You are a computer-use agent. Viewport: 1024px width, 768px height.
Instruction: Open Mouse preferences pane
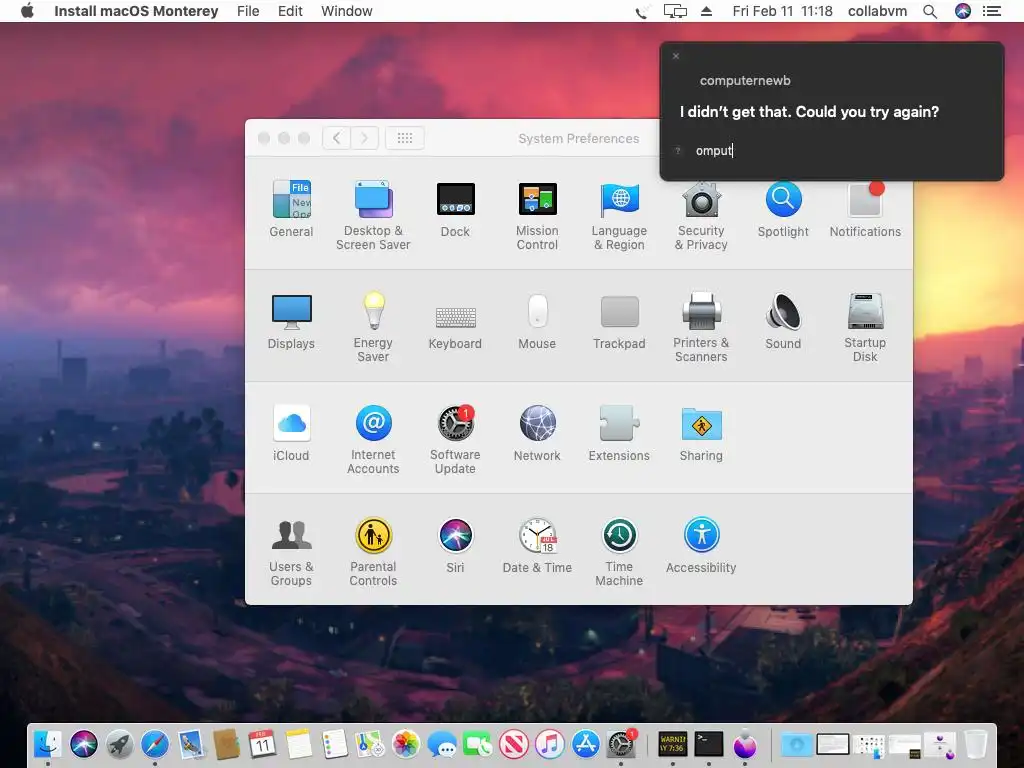coord(537,321)
